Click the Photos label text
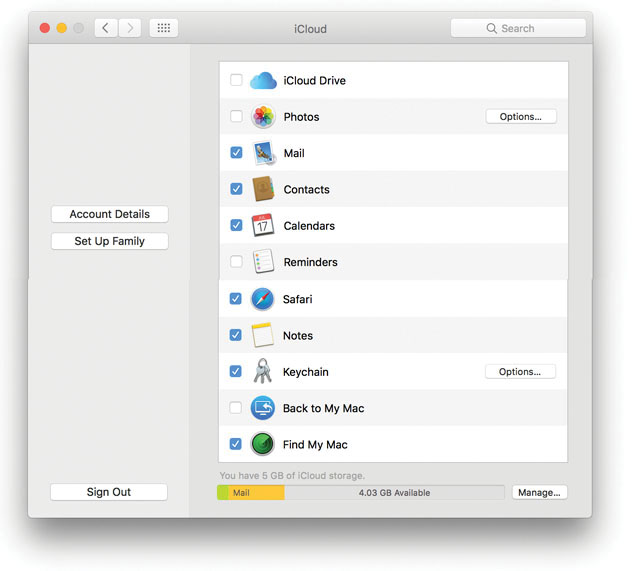This screenshot has height=571, width=640. [302, 117]
